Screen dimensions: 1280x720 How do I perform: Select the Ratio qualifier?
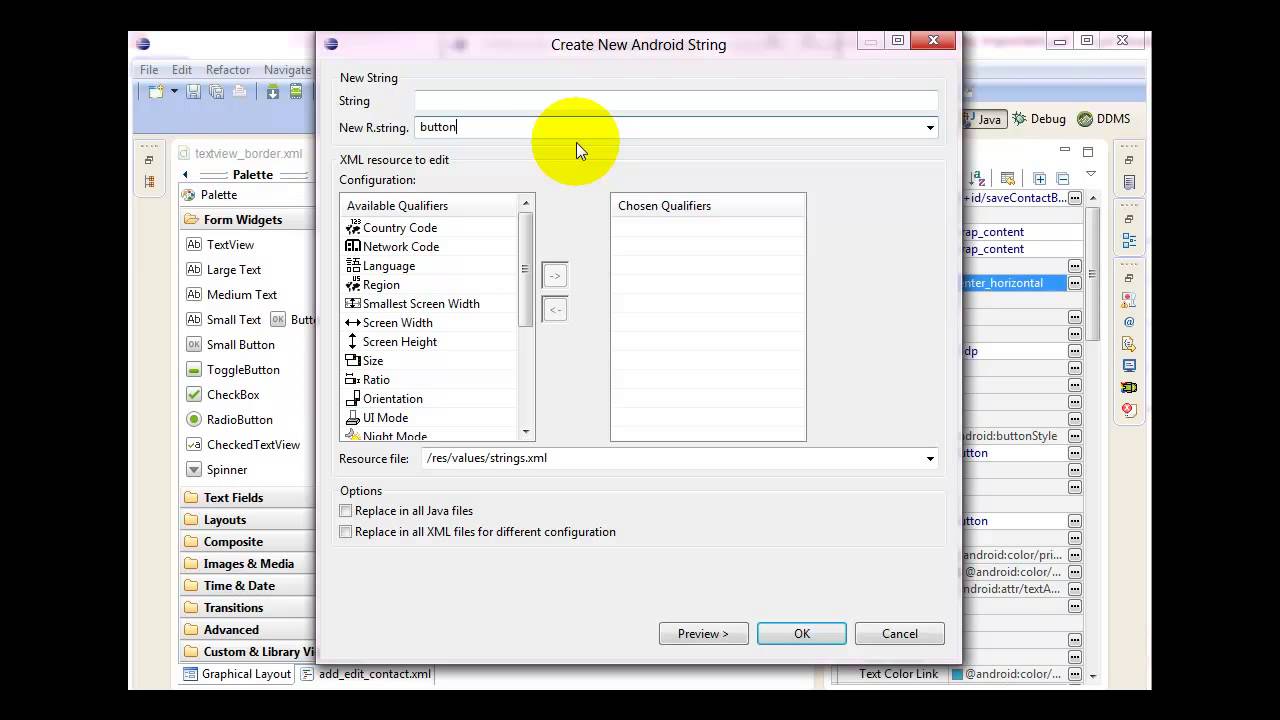367,380
